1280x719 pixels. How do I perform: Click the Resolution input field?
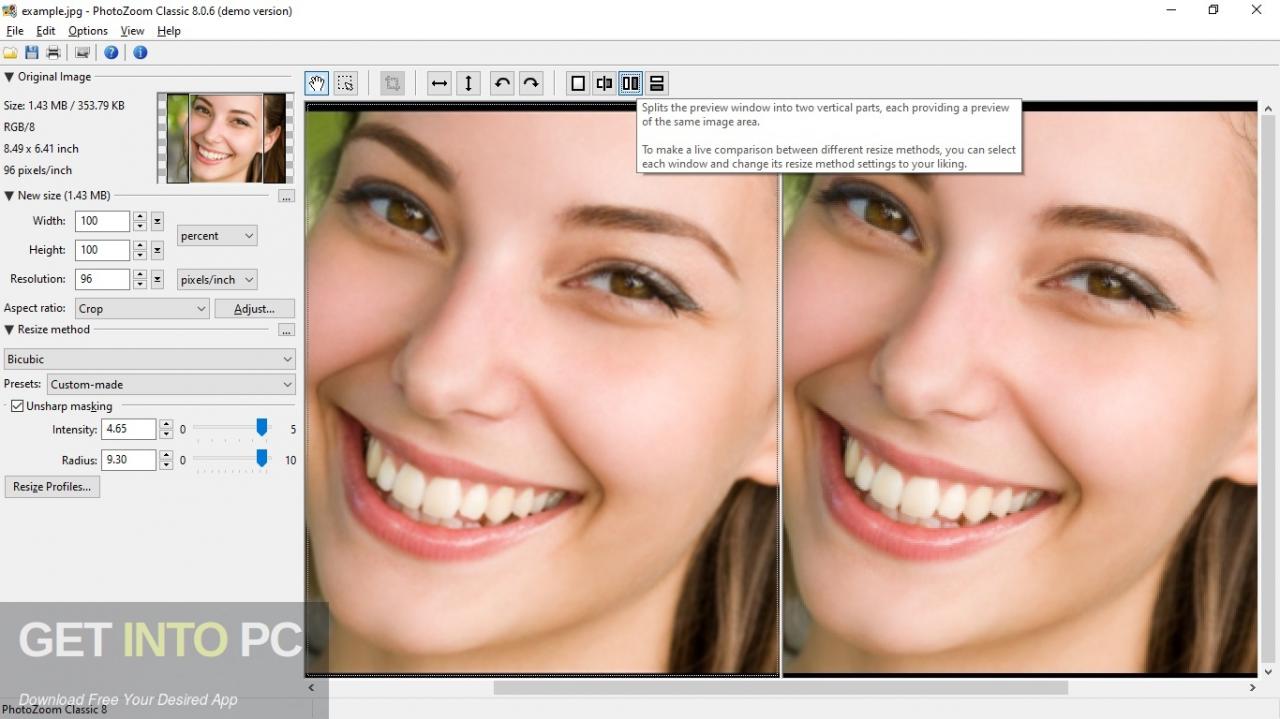click(102, 280)
